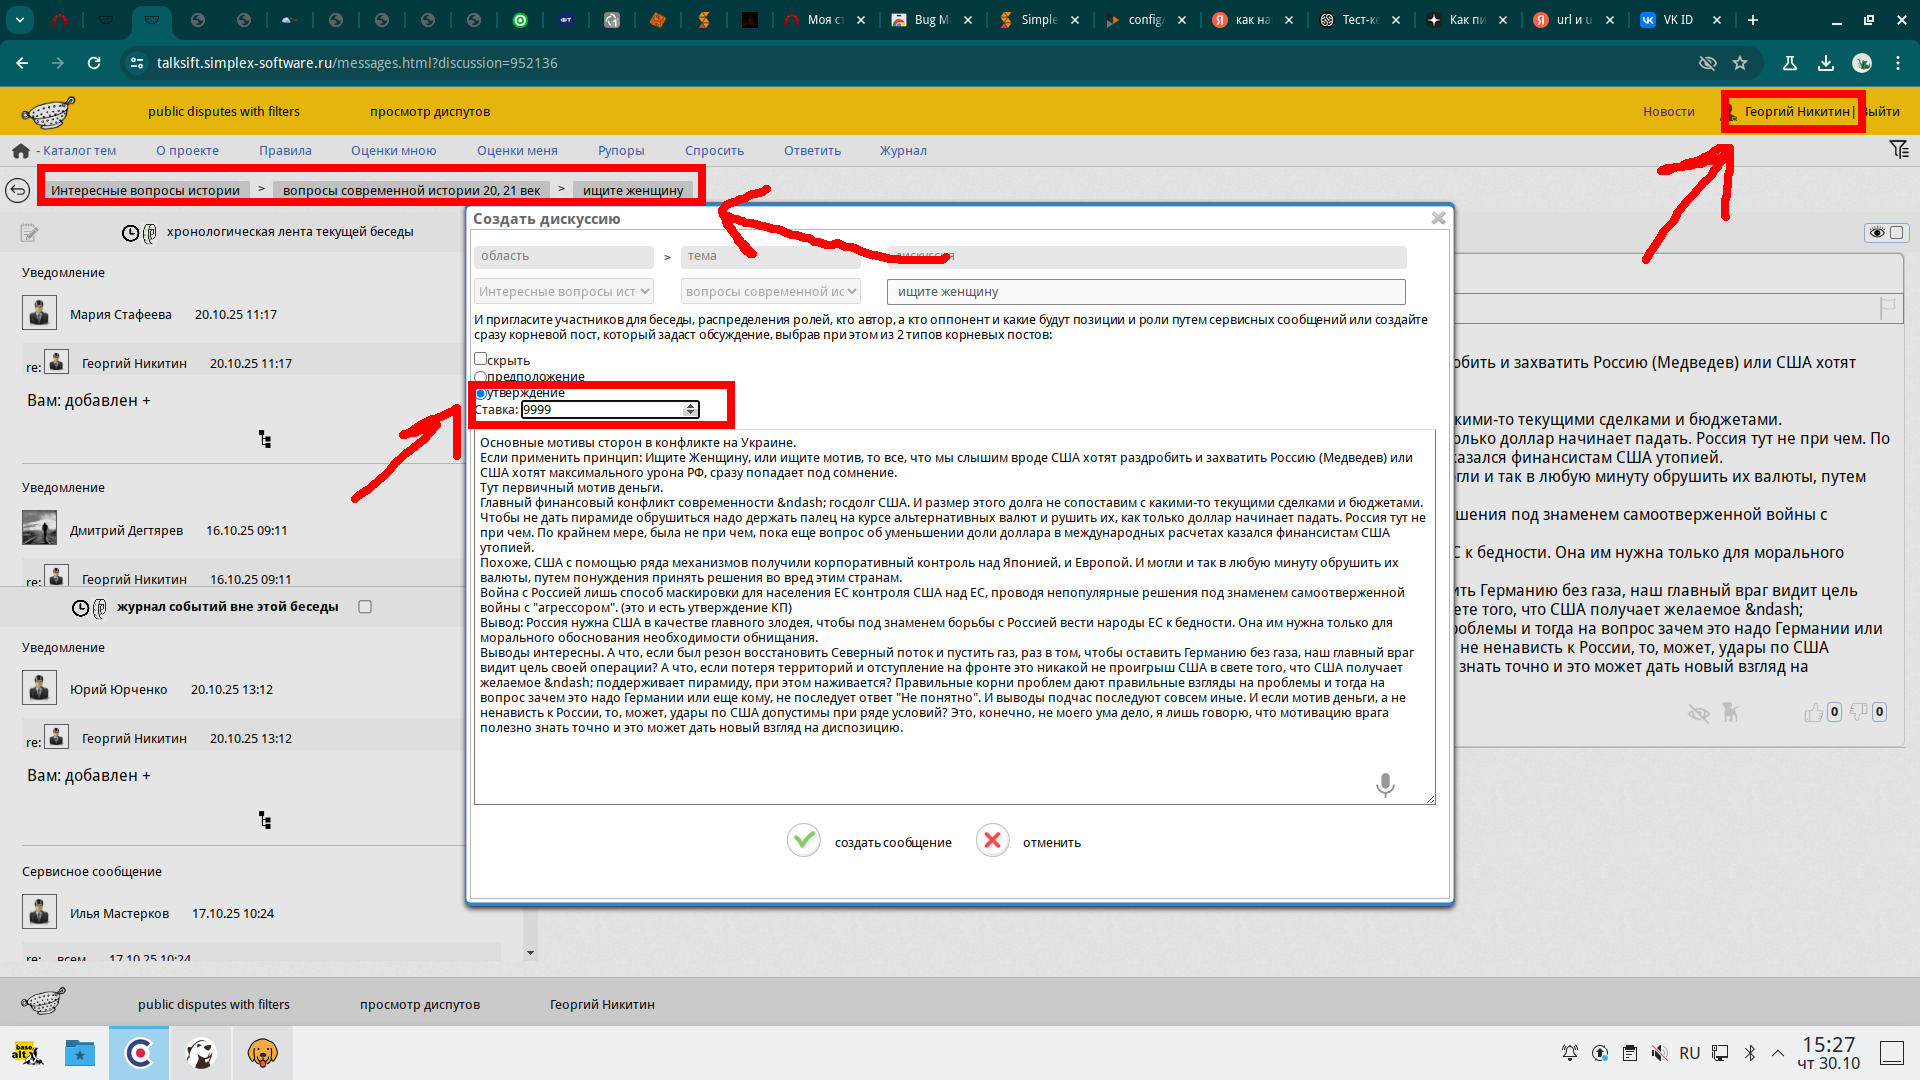
Task: Open the Оценки мною menu item
Action: pyautogui.click(x=393, y=151)
